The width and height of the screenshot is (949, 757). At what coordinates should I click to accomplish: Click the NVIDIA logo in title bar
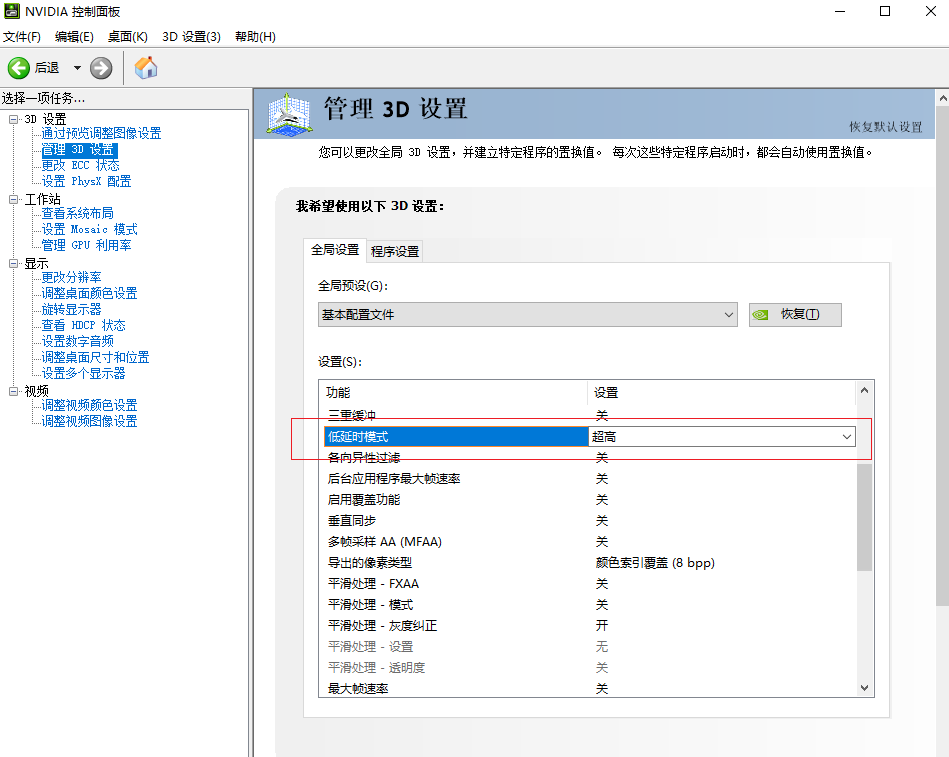(11, 11)
